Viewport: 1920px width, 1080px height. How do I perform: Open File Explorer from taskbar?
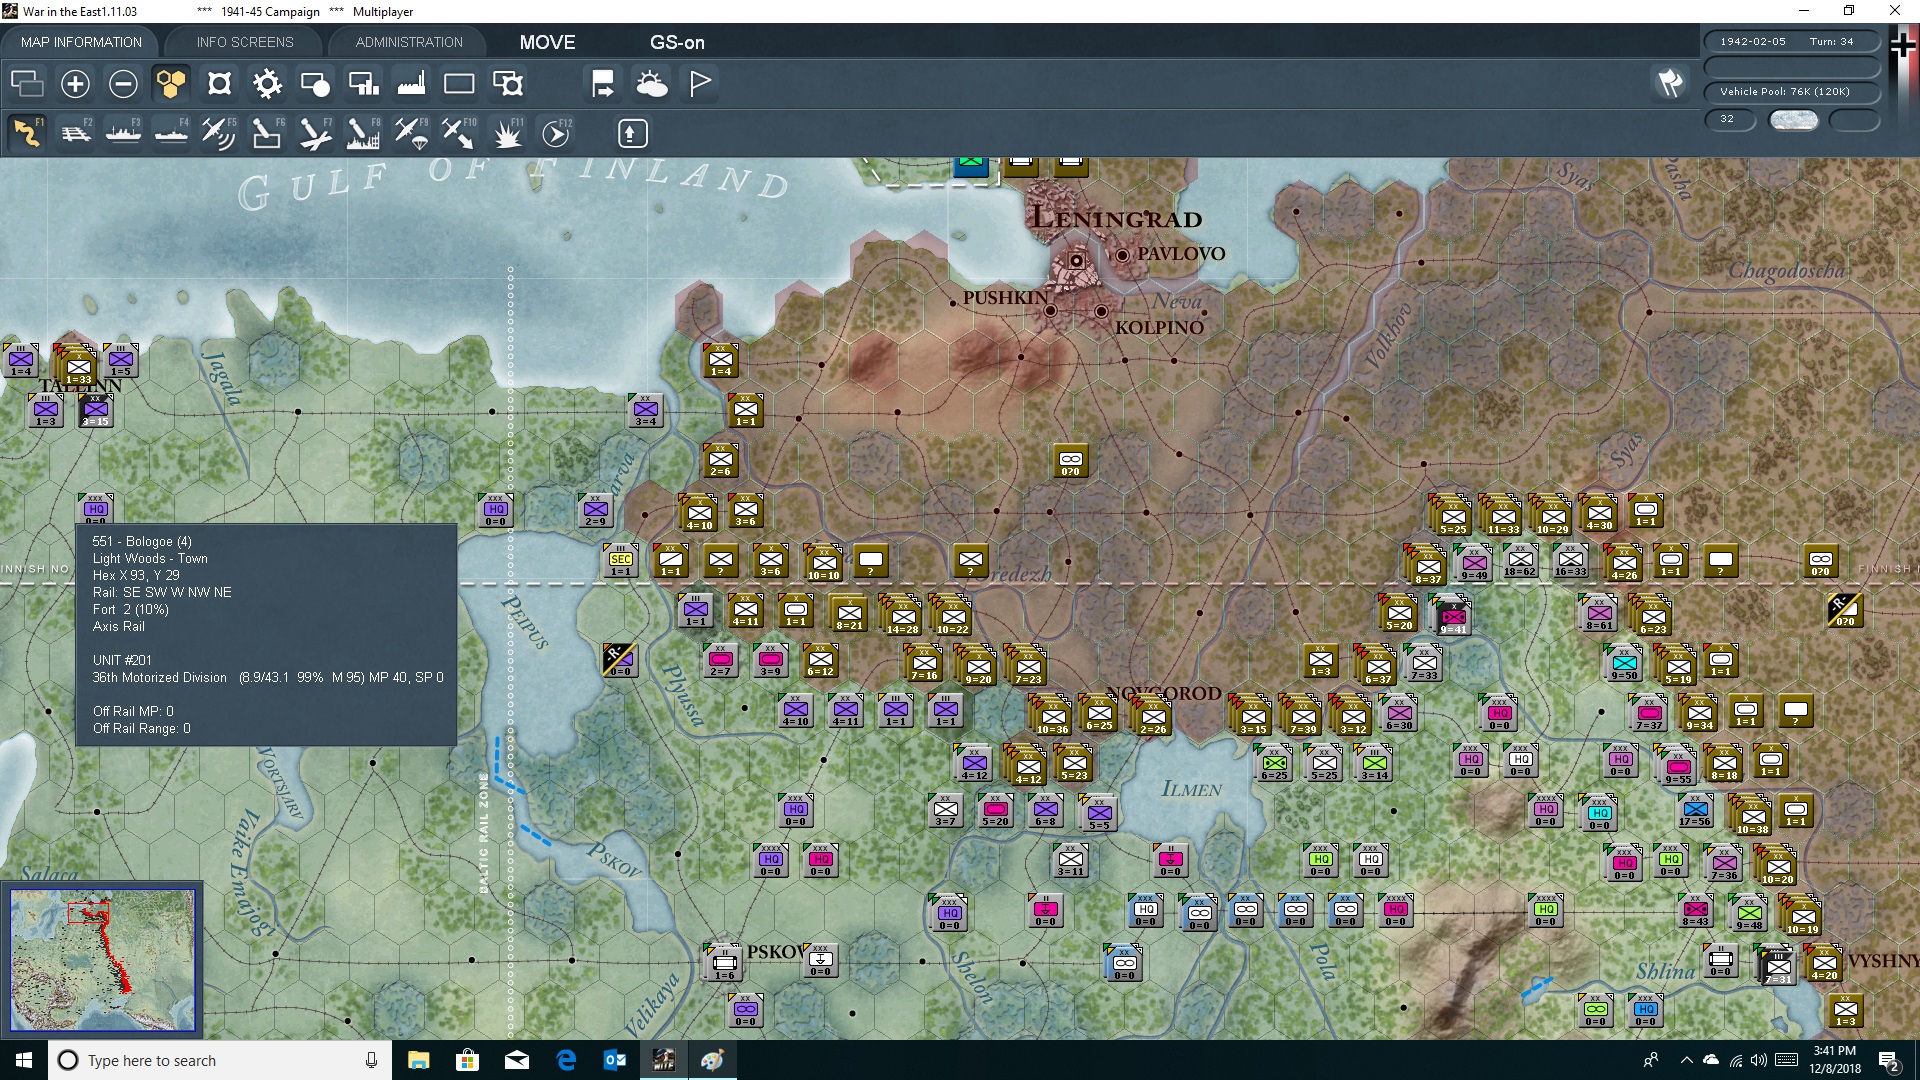point(418,1060)
